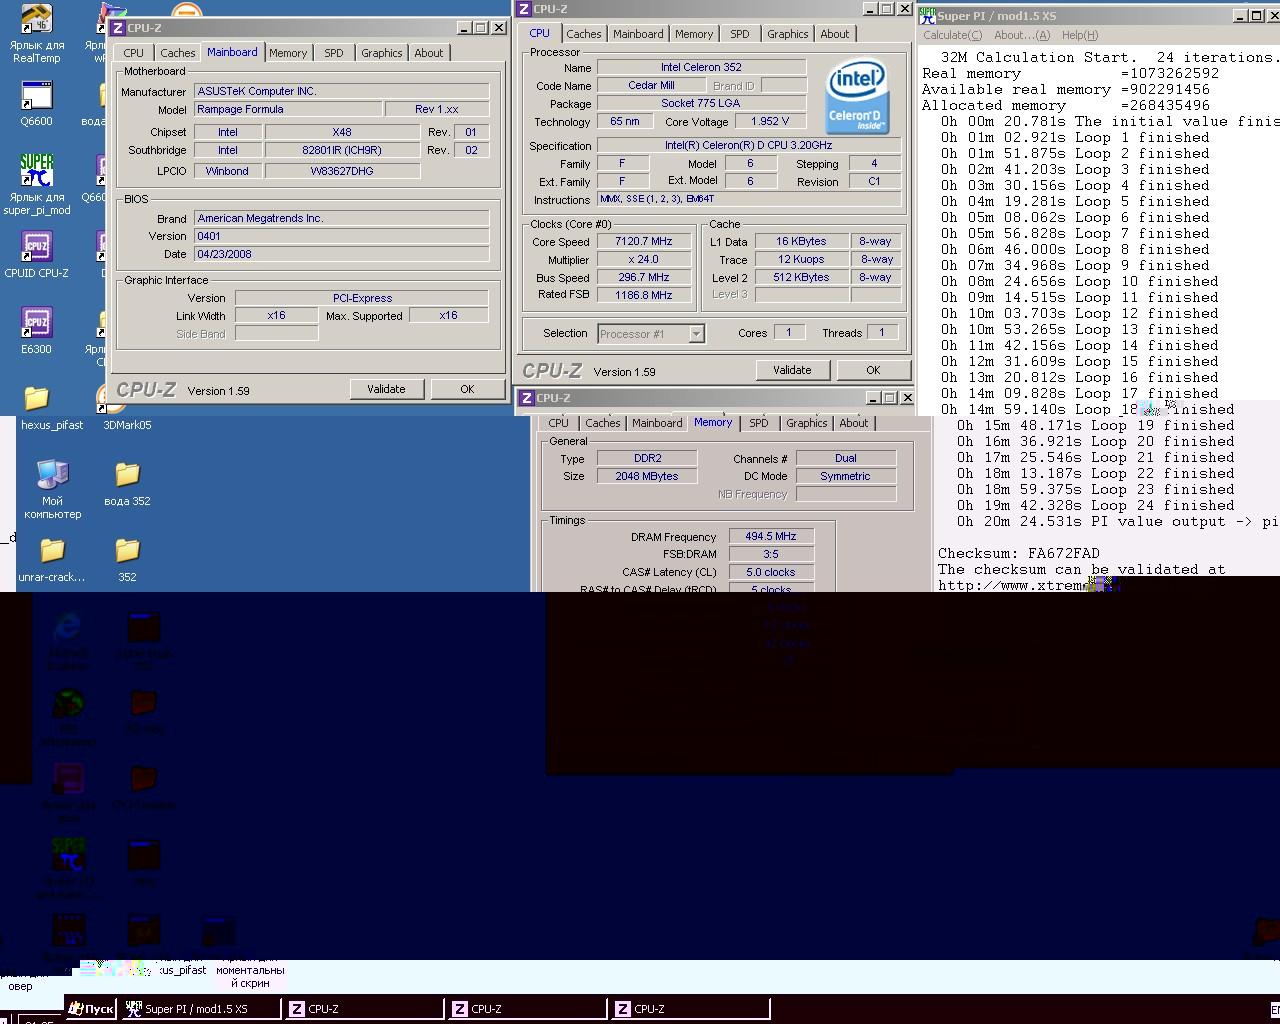Click the DRAM Frequency 494.5 MHz field
1280x1024 pixels.
coord(771,536)
